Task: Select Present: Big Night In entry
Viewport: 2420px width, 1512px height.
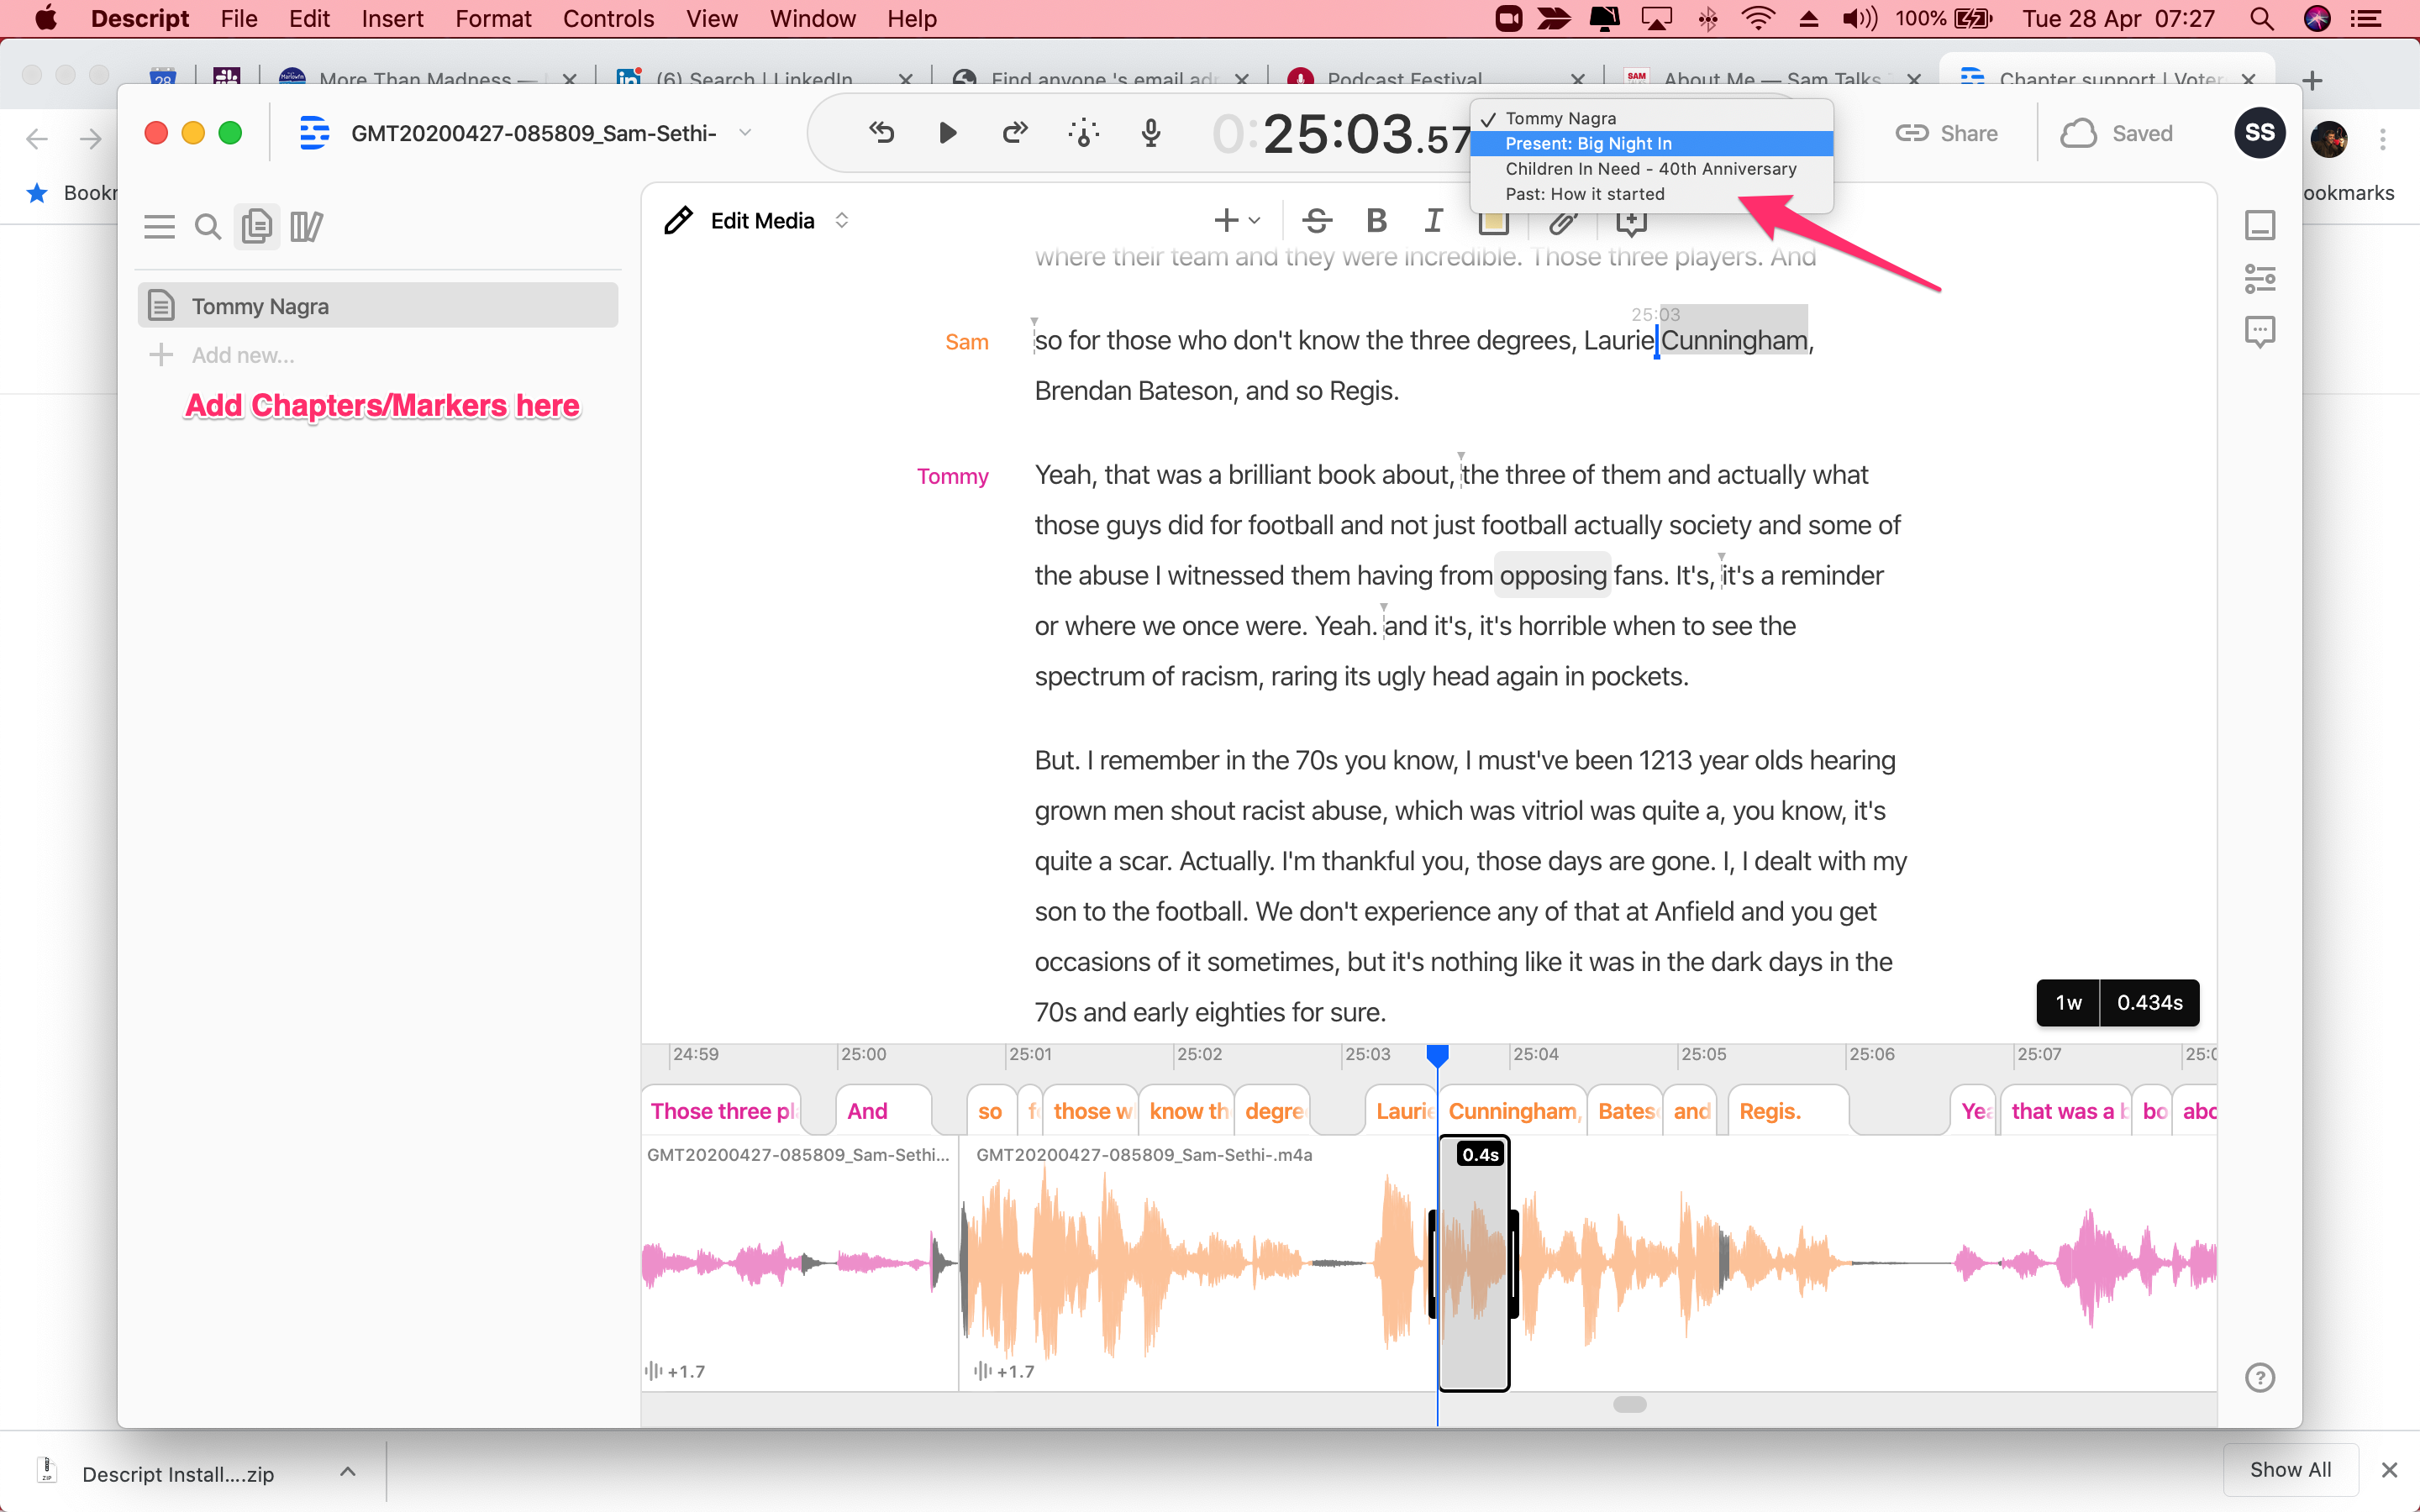Action: (1652, 143)
